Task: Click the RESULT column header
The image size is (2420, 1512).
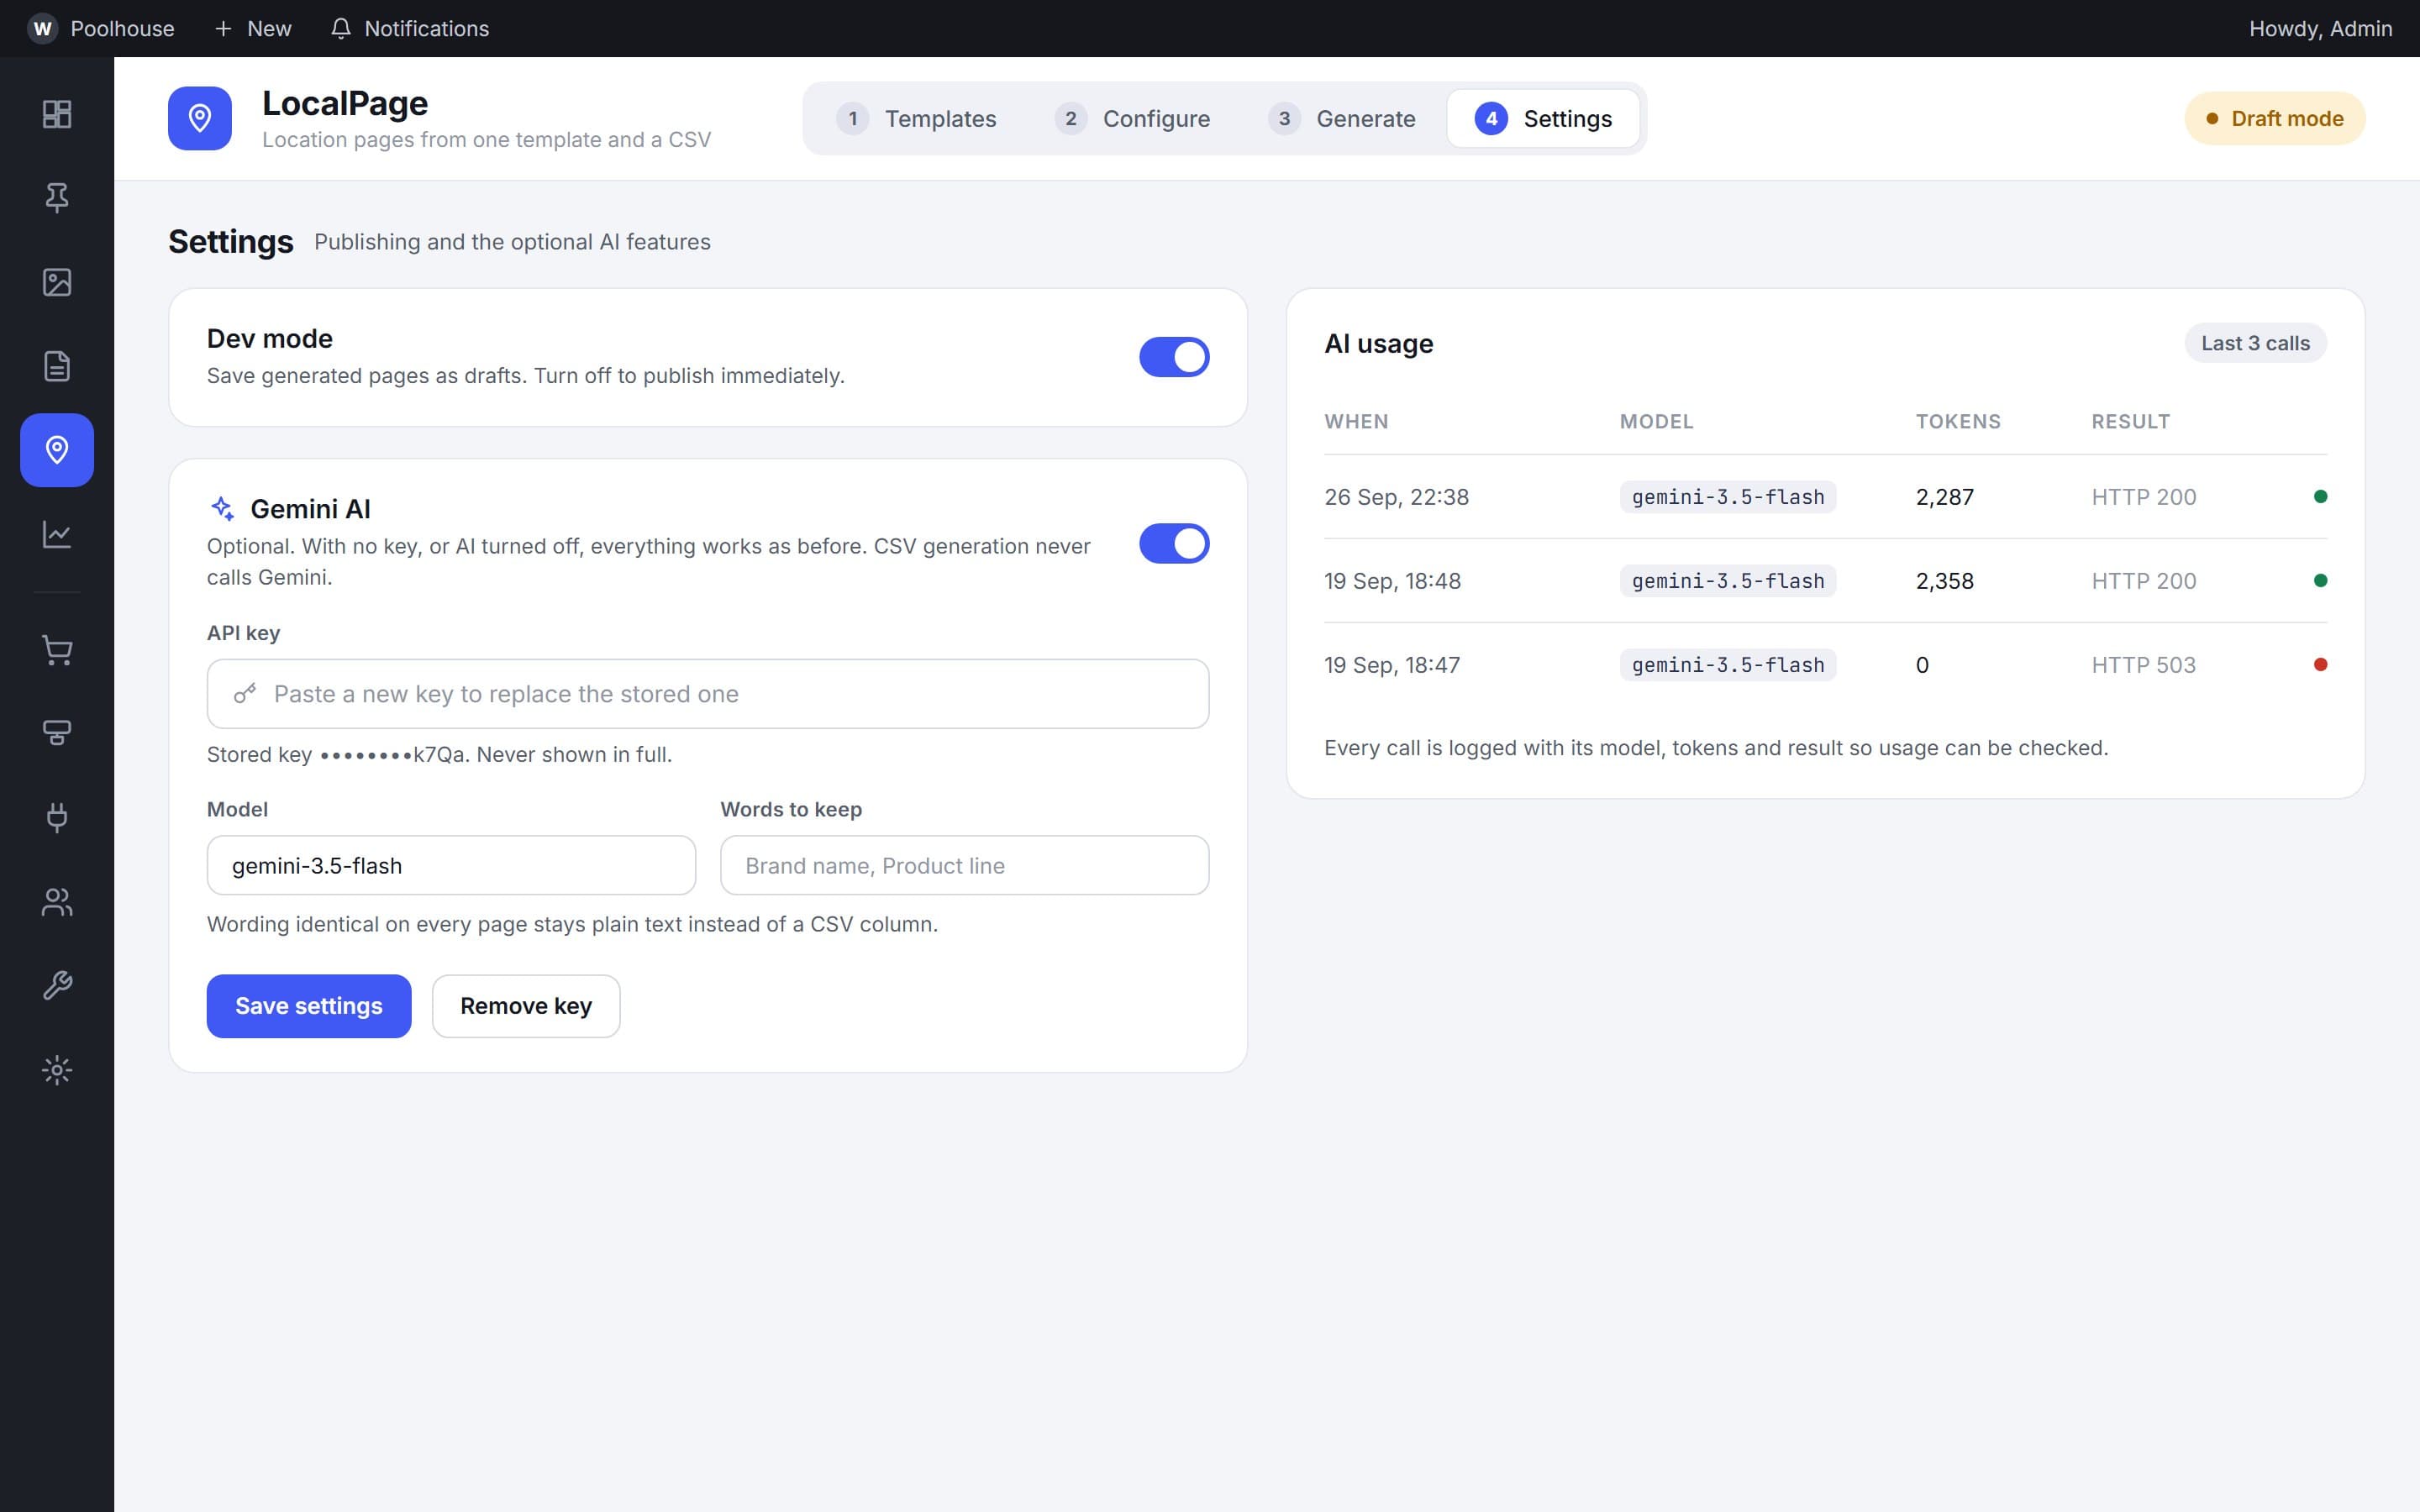Action: coord(2130,422)
